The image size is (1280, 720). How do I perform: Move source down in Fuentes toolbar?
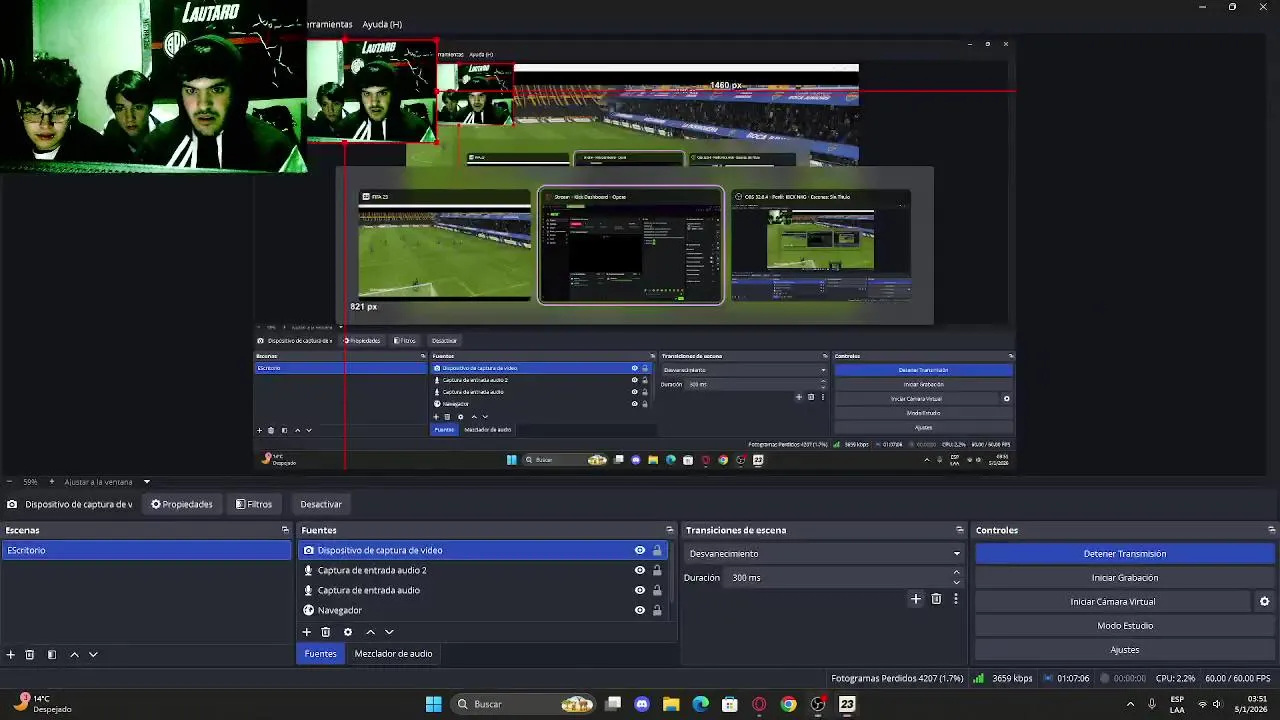pos(389,632)
